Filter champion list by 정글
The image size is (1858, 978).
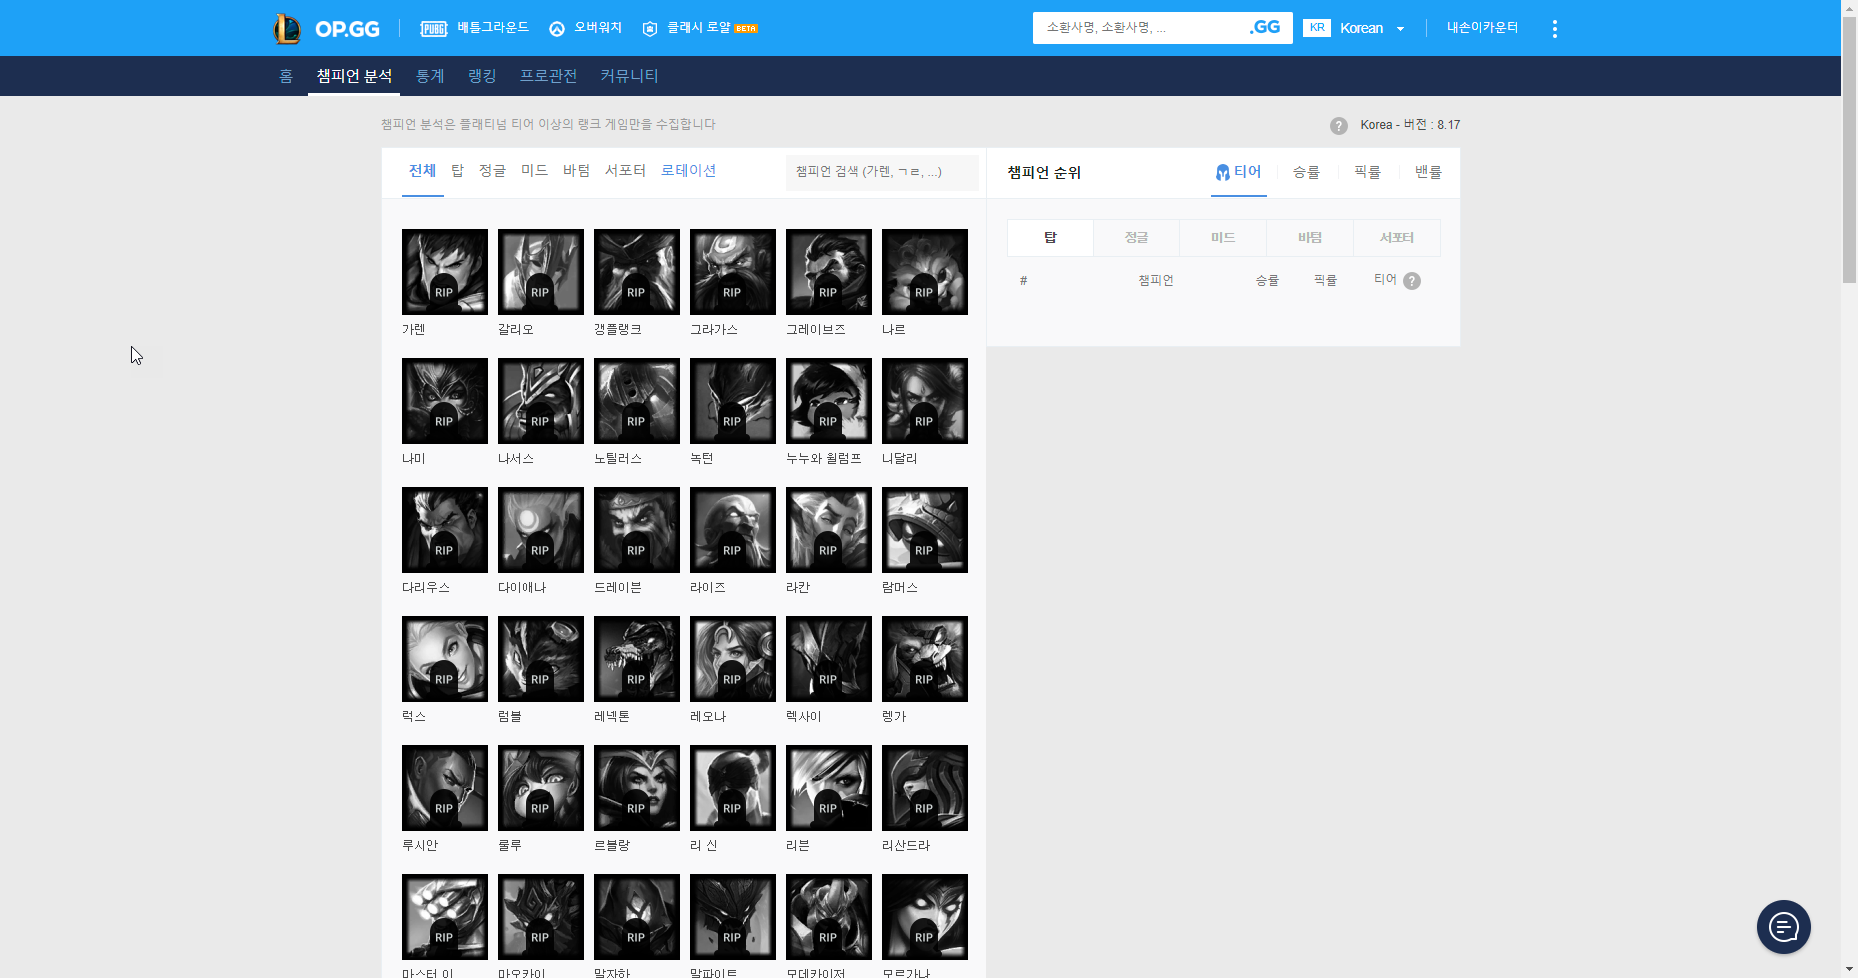point(492,171)
